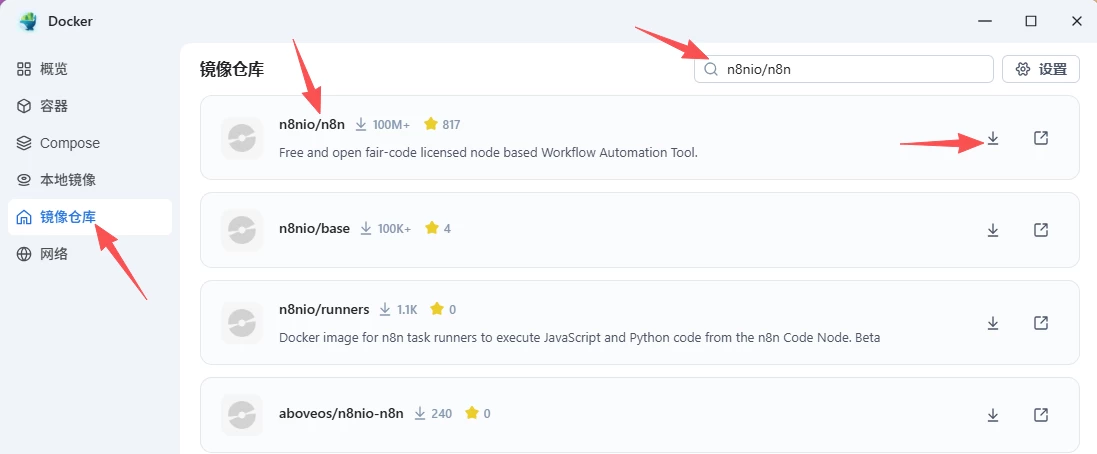Viewport: 1097px width, 454px height.
Task: Download the n8nio/n8n image
Action: coord(993,138)
